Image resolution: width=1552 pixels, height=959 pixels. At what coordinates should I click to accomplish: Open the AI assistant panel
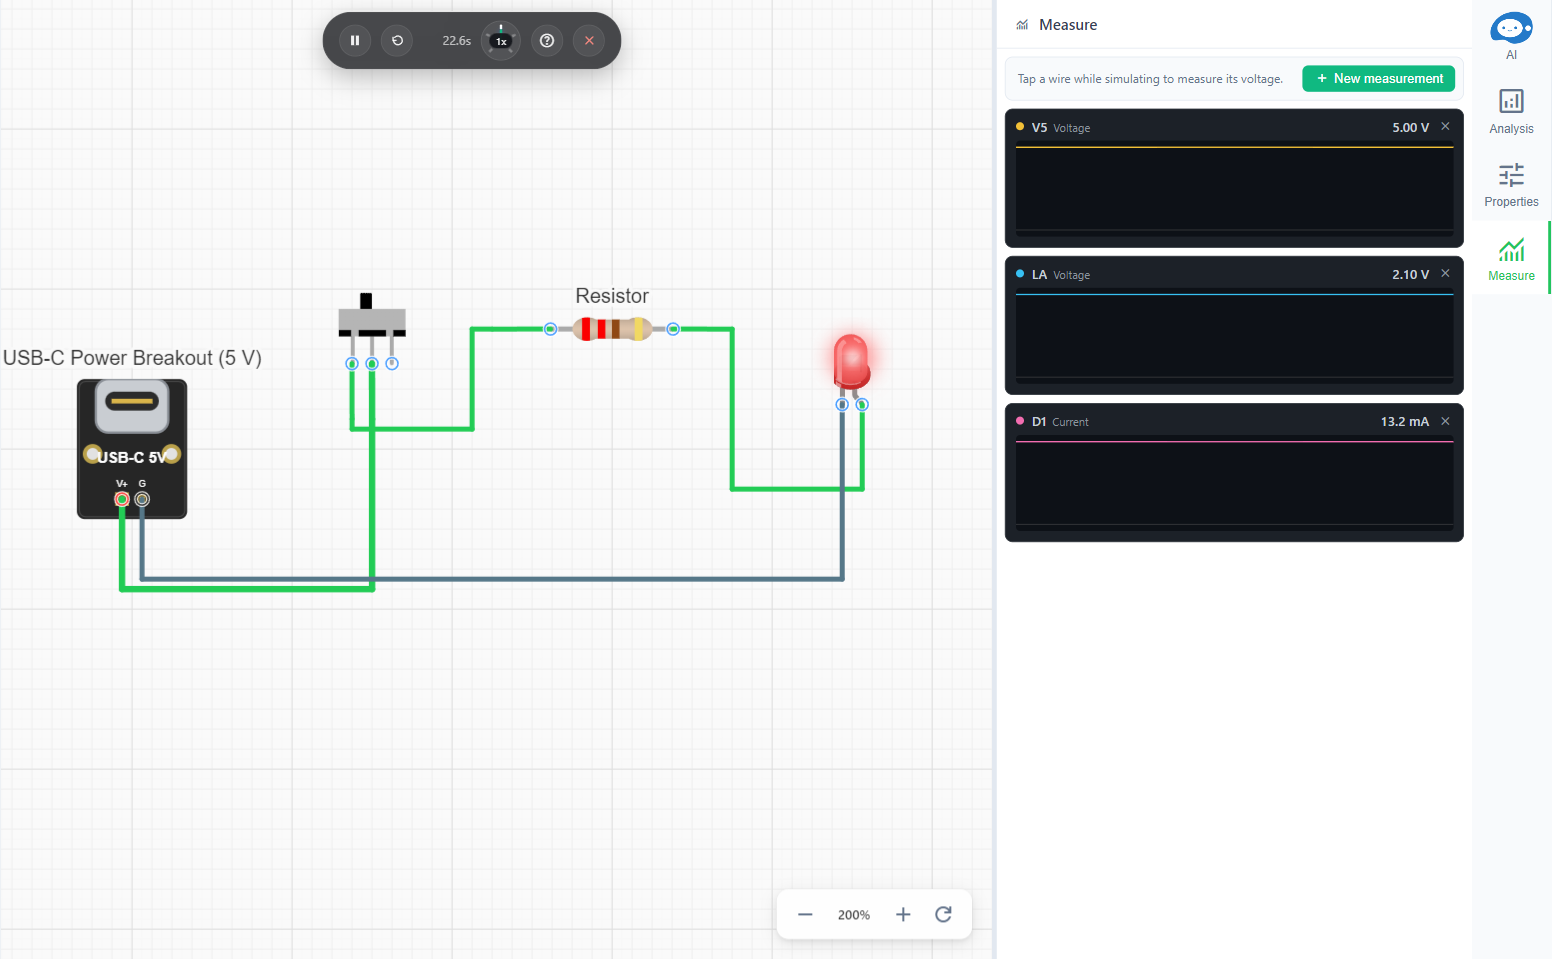[1511, 36]
